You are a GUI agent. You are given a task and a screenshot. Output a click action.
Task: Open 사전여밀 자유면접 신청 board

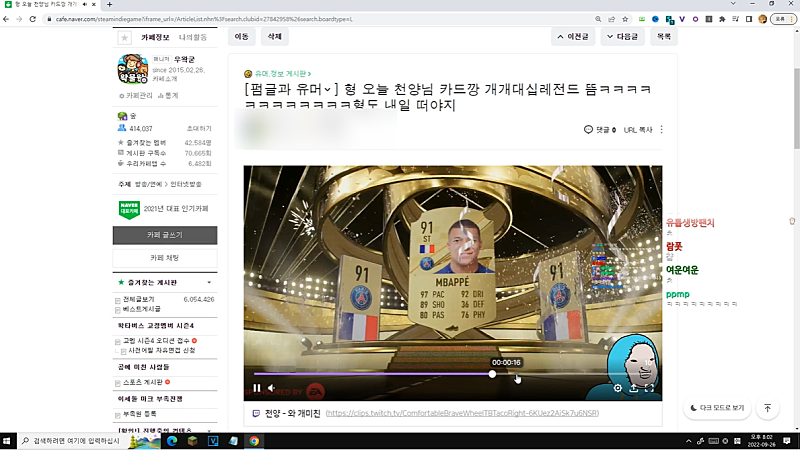162,351
